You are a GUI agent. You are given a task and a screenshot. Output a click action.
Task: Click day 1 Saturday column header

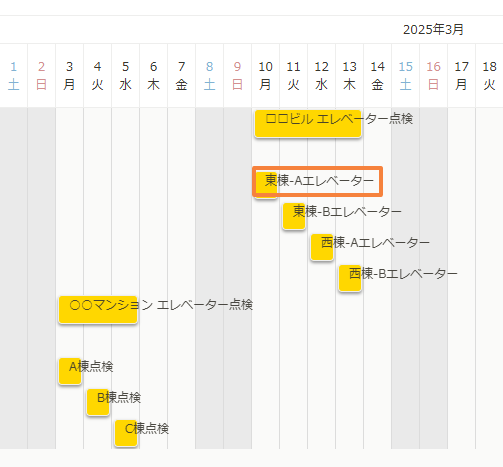pyautogui.click(x=13, y=75)
